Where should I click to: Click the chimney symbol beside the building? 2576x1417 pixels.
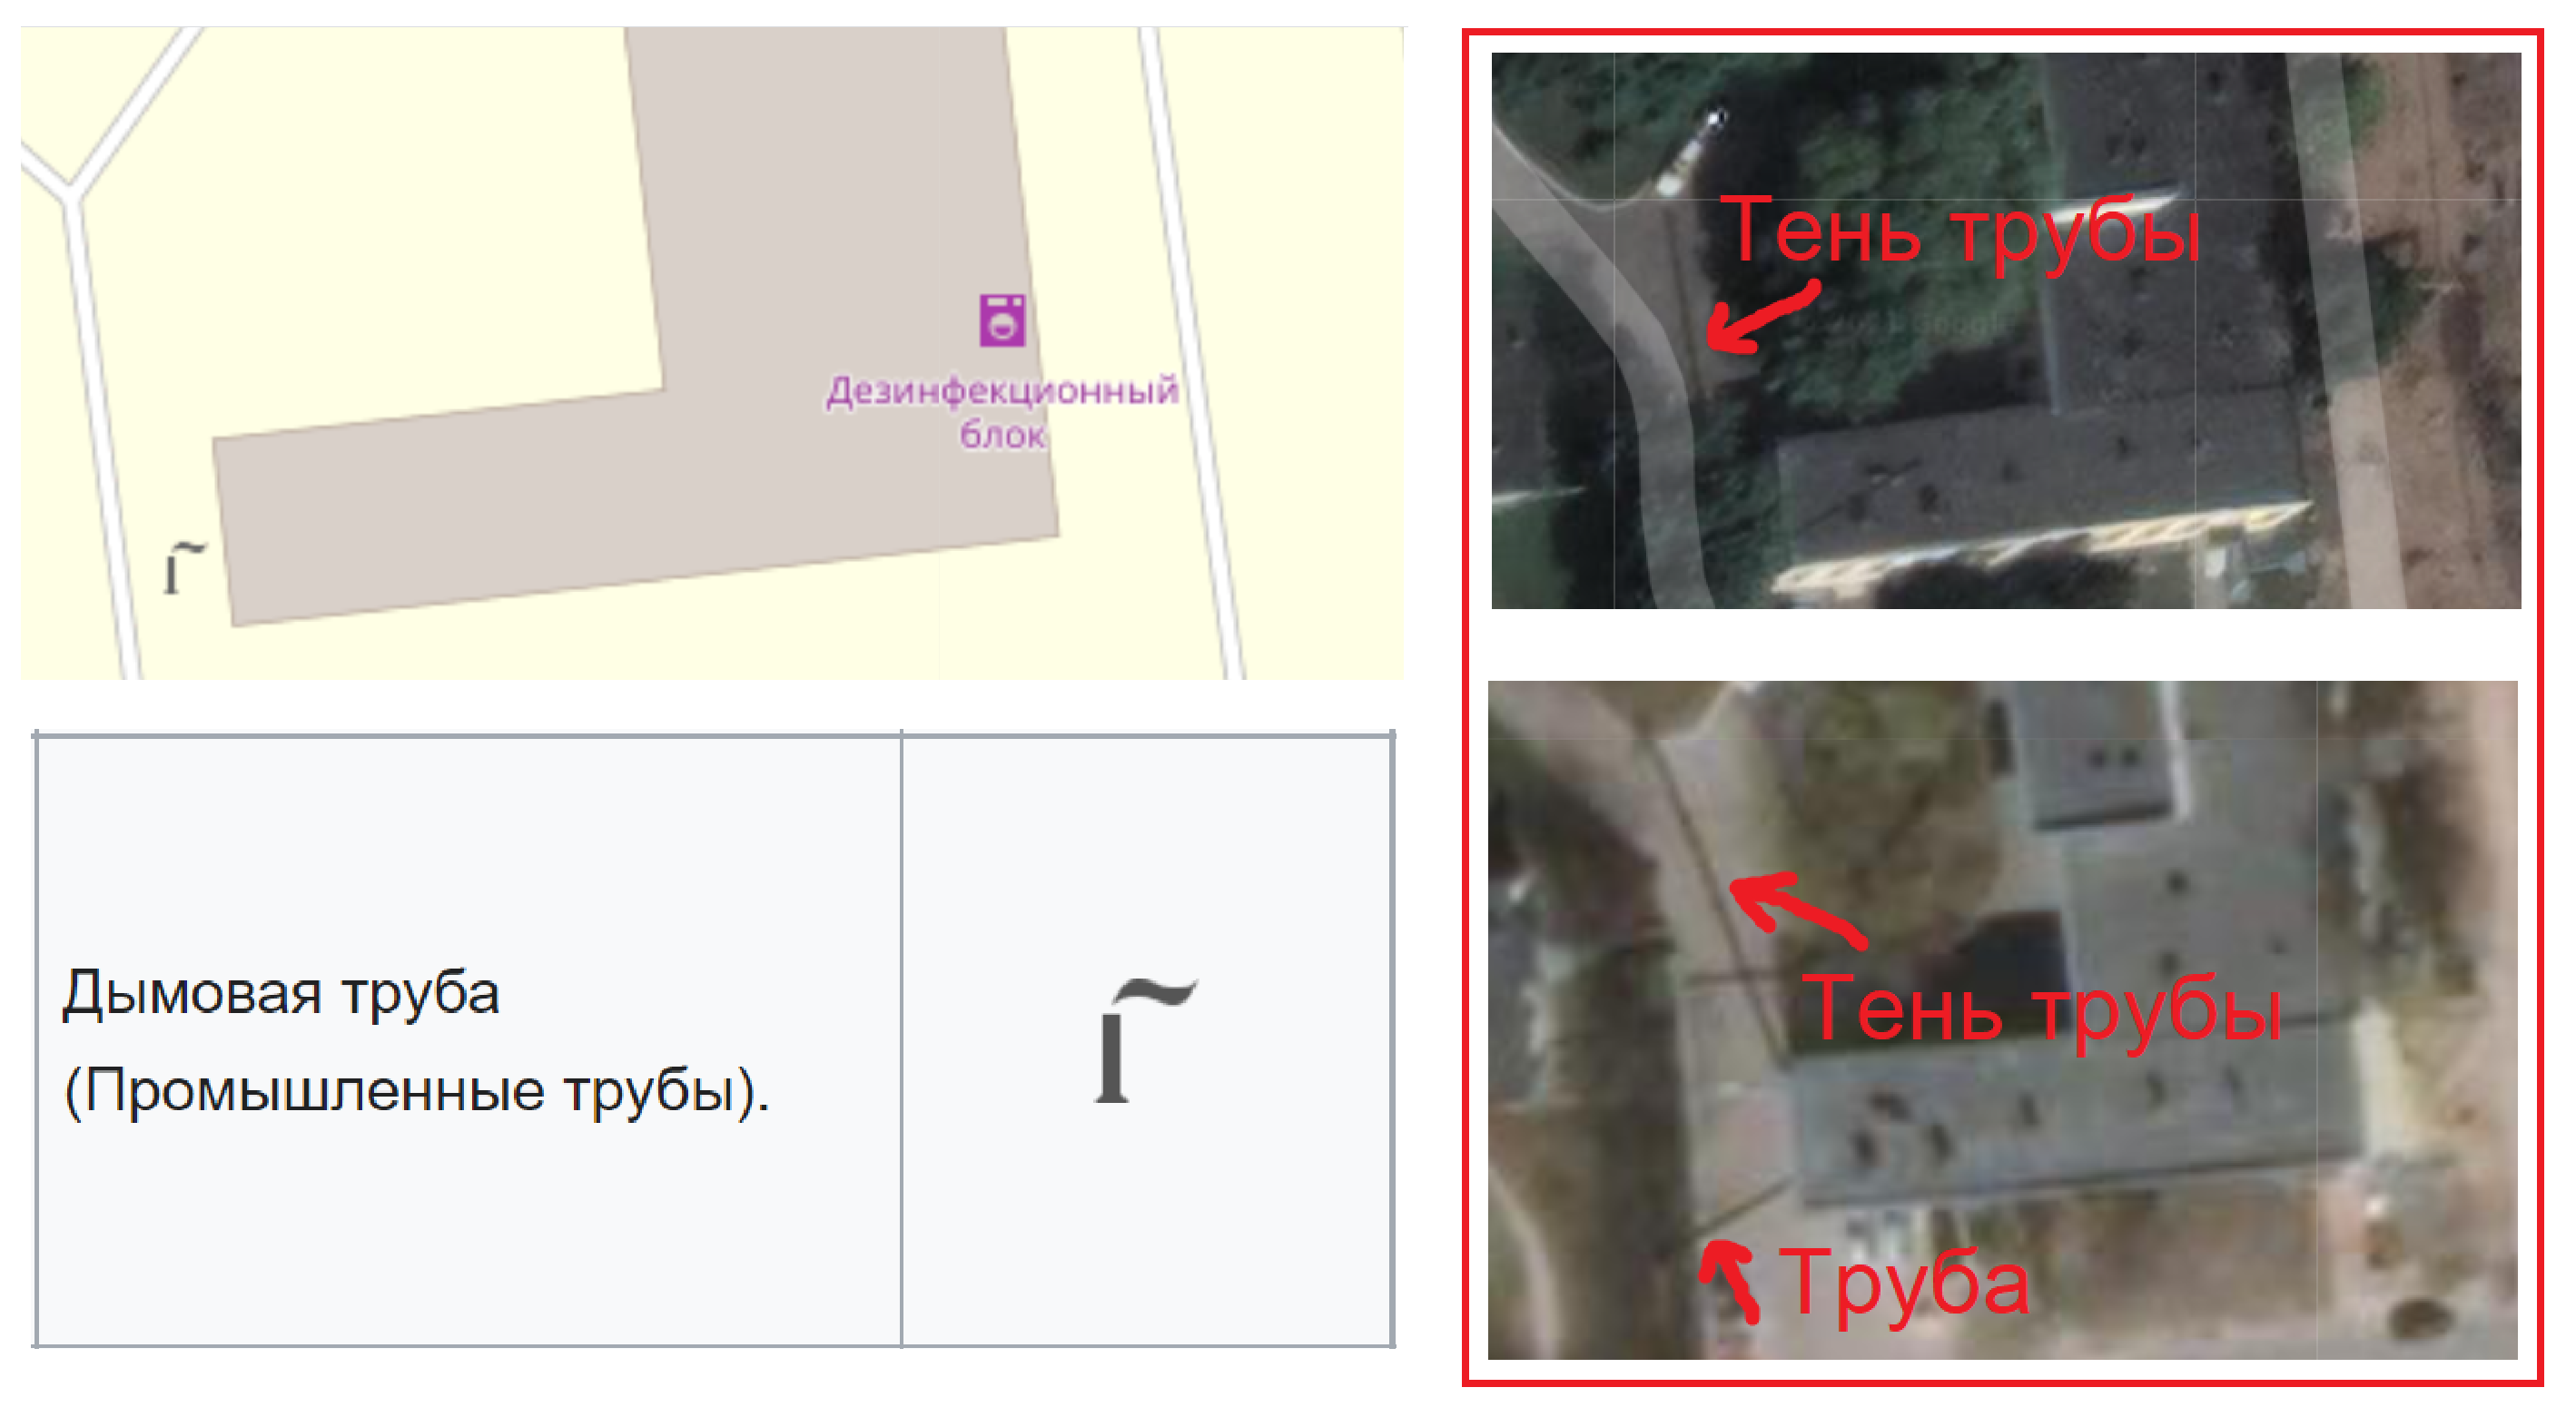click(185, 567)
